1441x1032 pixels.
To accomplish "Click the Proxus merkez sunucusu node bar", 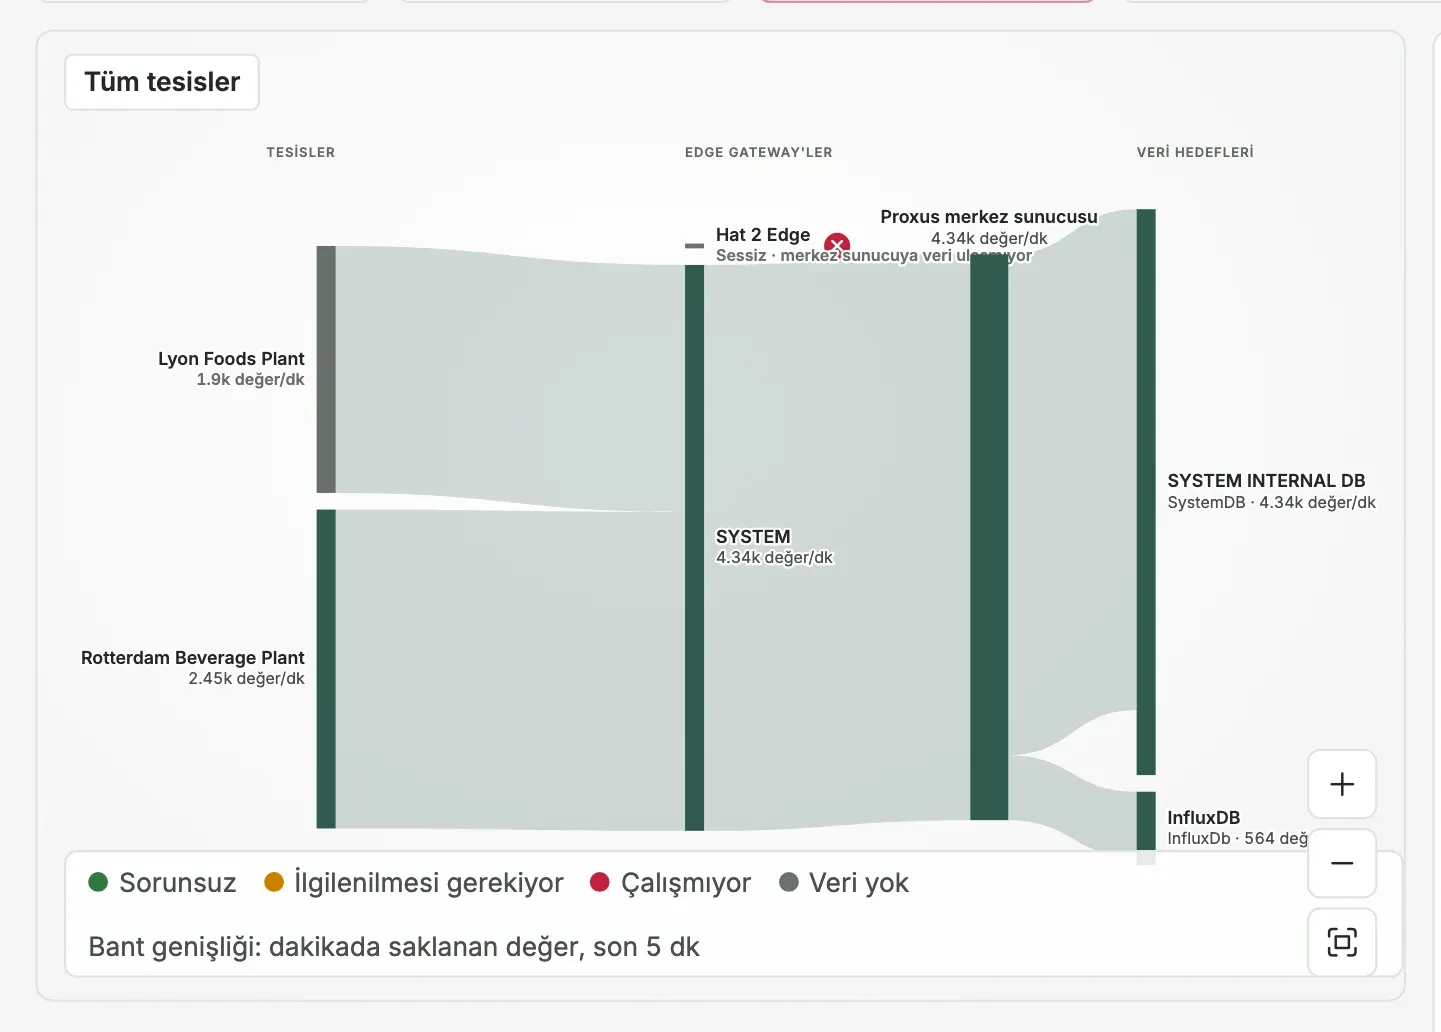I will tap(989, 537).
